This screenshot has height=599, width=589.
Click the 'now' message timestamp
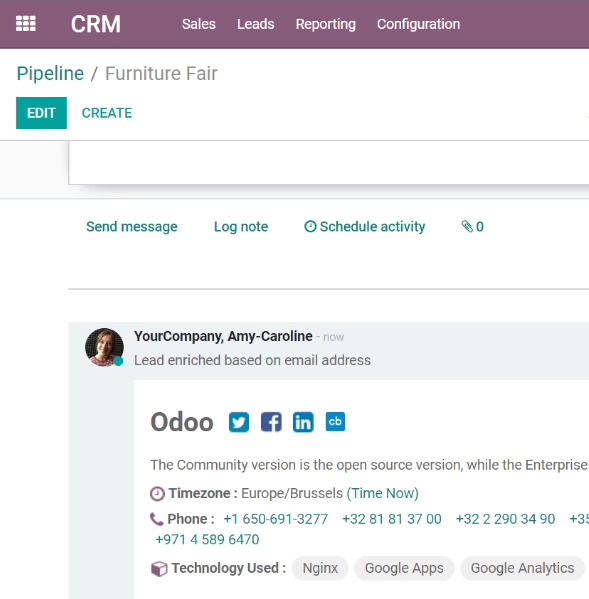333,337
